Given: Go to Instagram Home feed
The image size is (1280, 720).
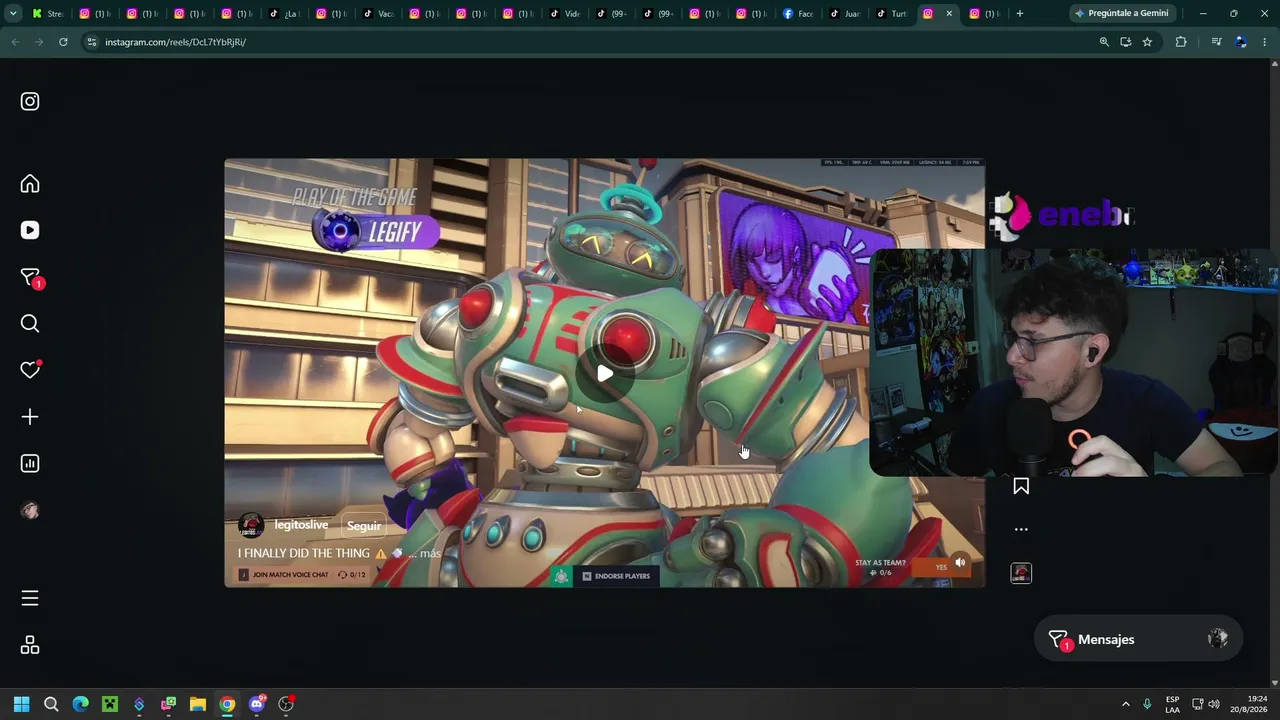Looking at the screenshot, I should [30, 184].
